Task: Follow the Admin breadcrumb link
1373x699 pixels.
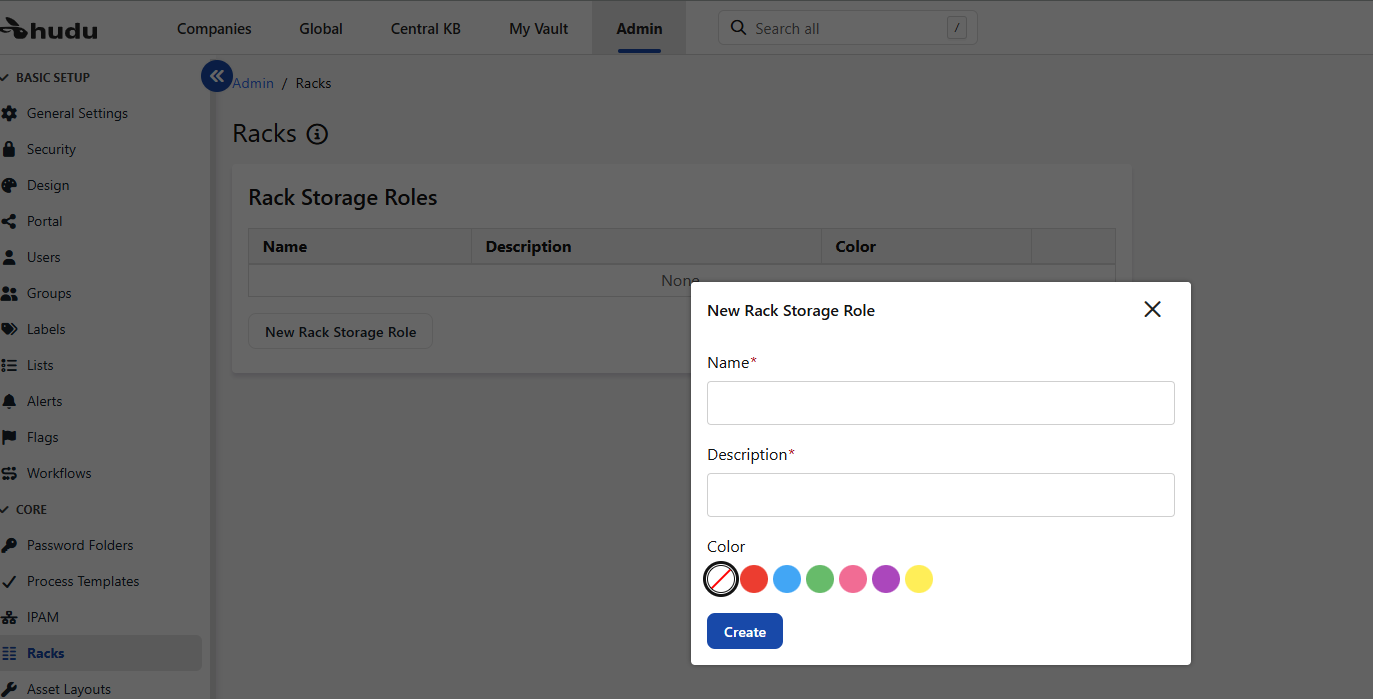Action: [253, 83]
